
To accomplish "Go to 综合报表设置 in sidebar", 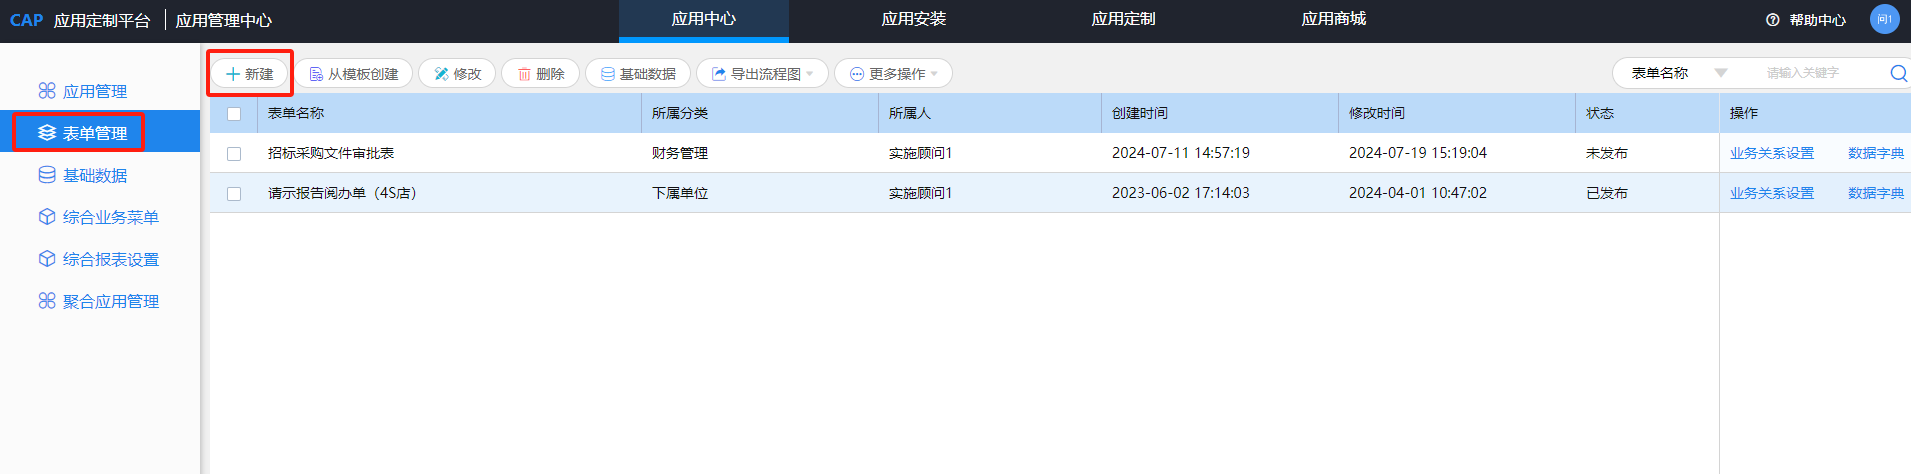I will (110, 259).
